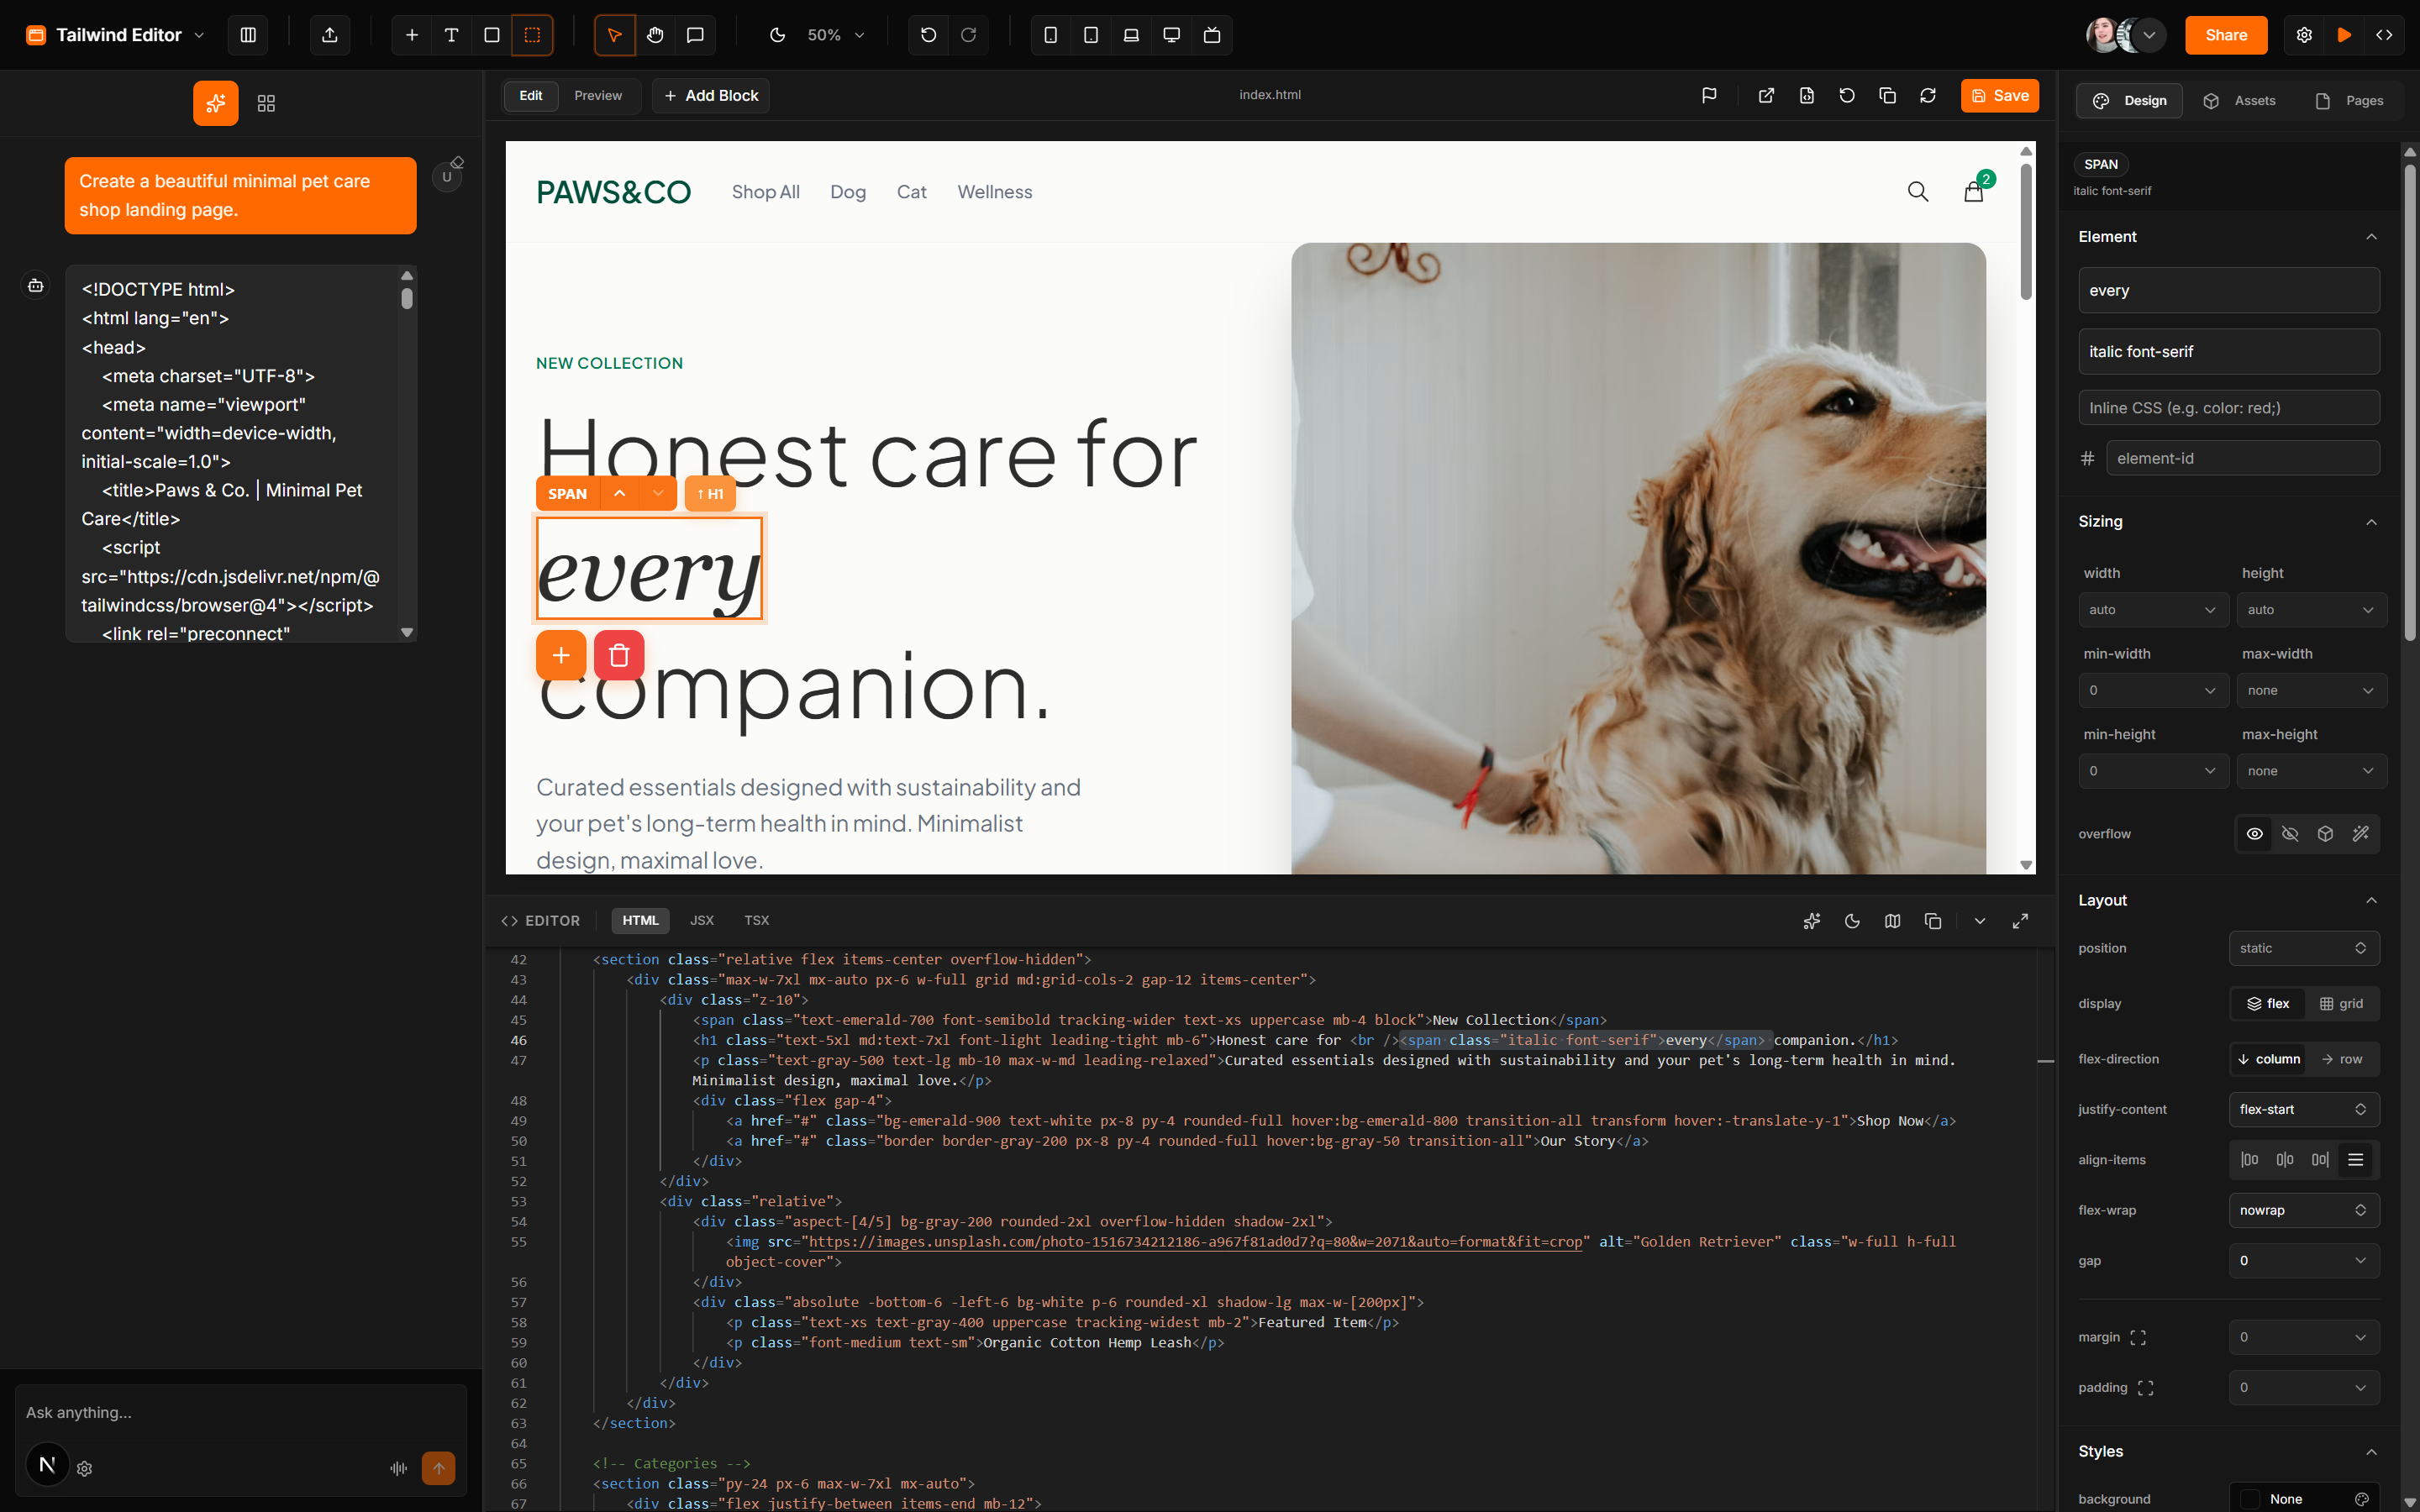Screen dimensions: 2420x1512
Task: Click the Wellness nav link
Action: [995, 192]
